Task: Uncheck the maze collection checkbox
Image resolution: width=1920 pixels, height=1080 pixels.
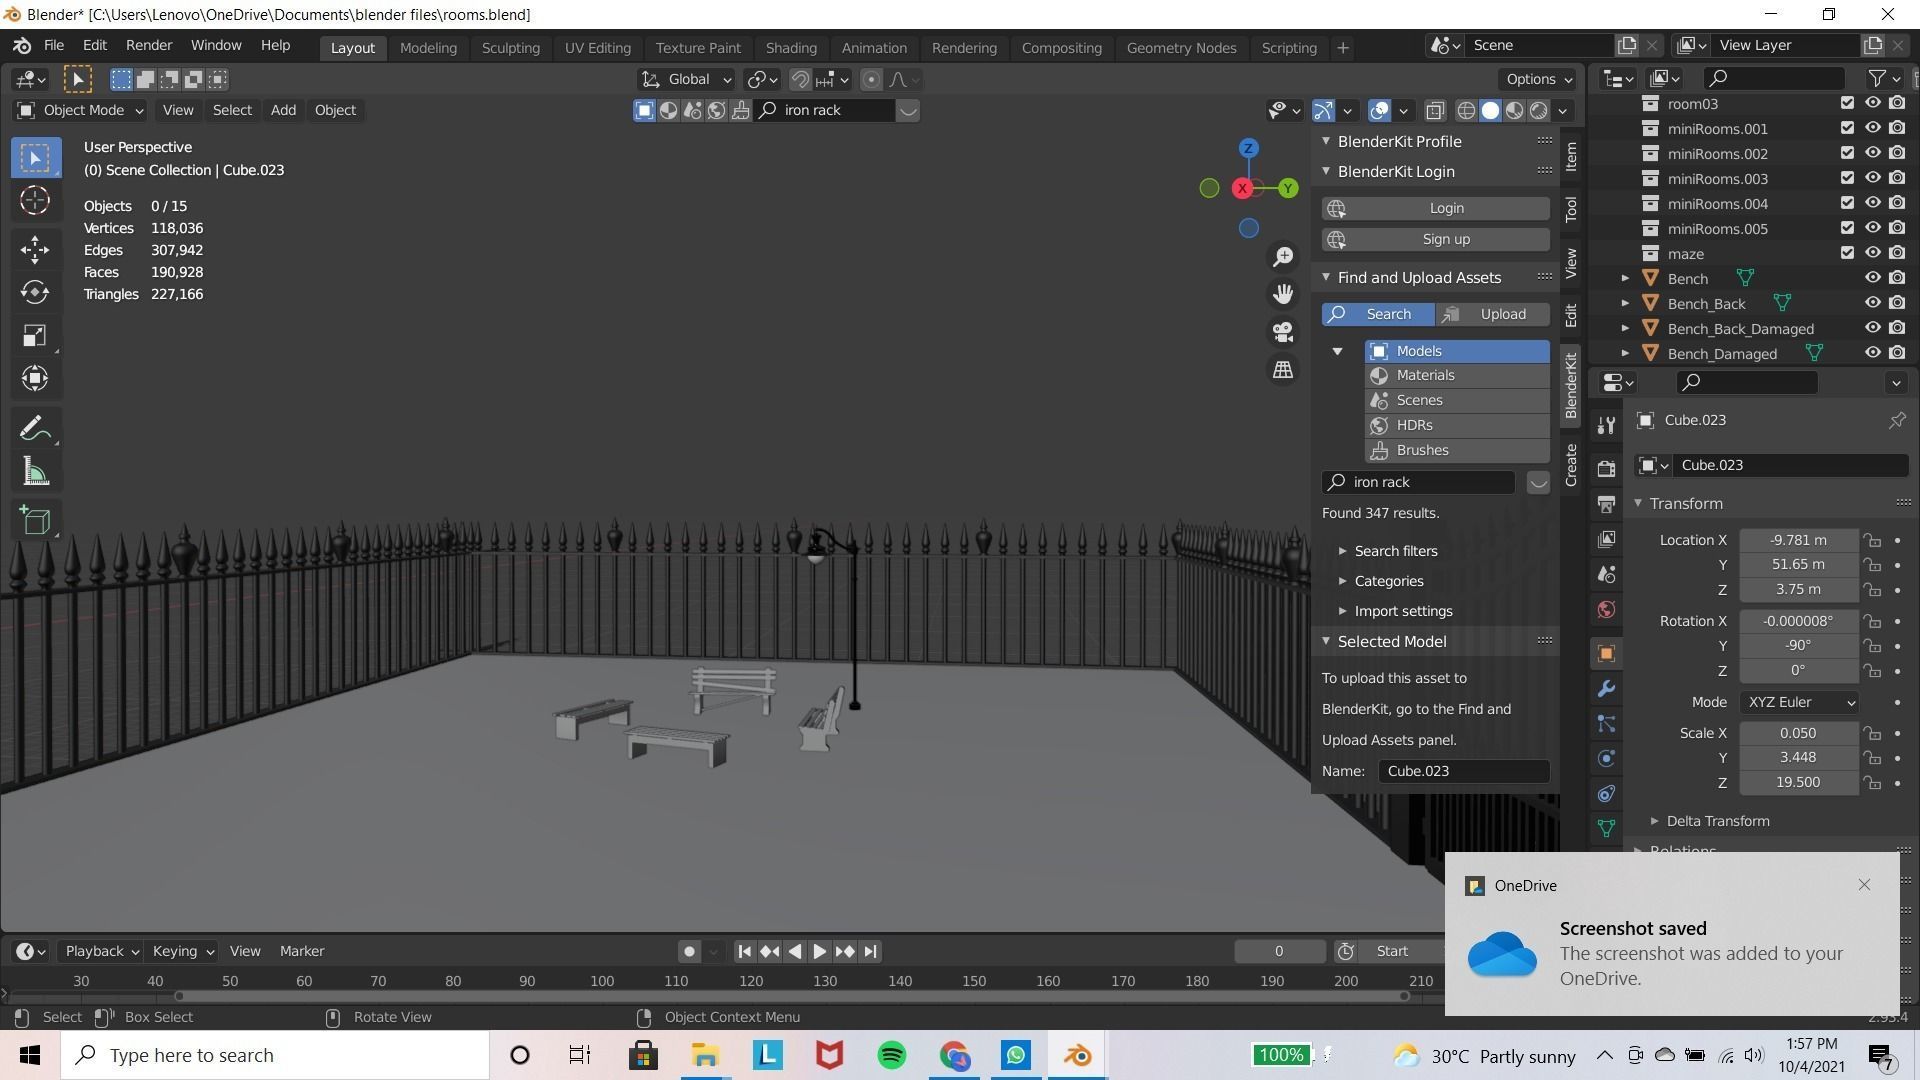Action: (x=1847, y=253)
